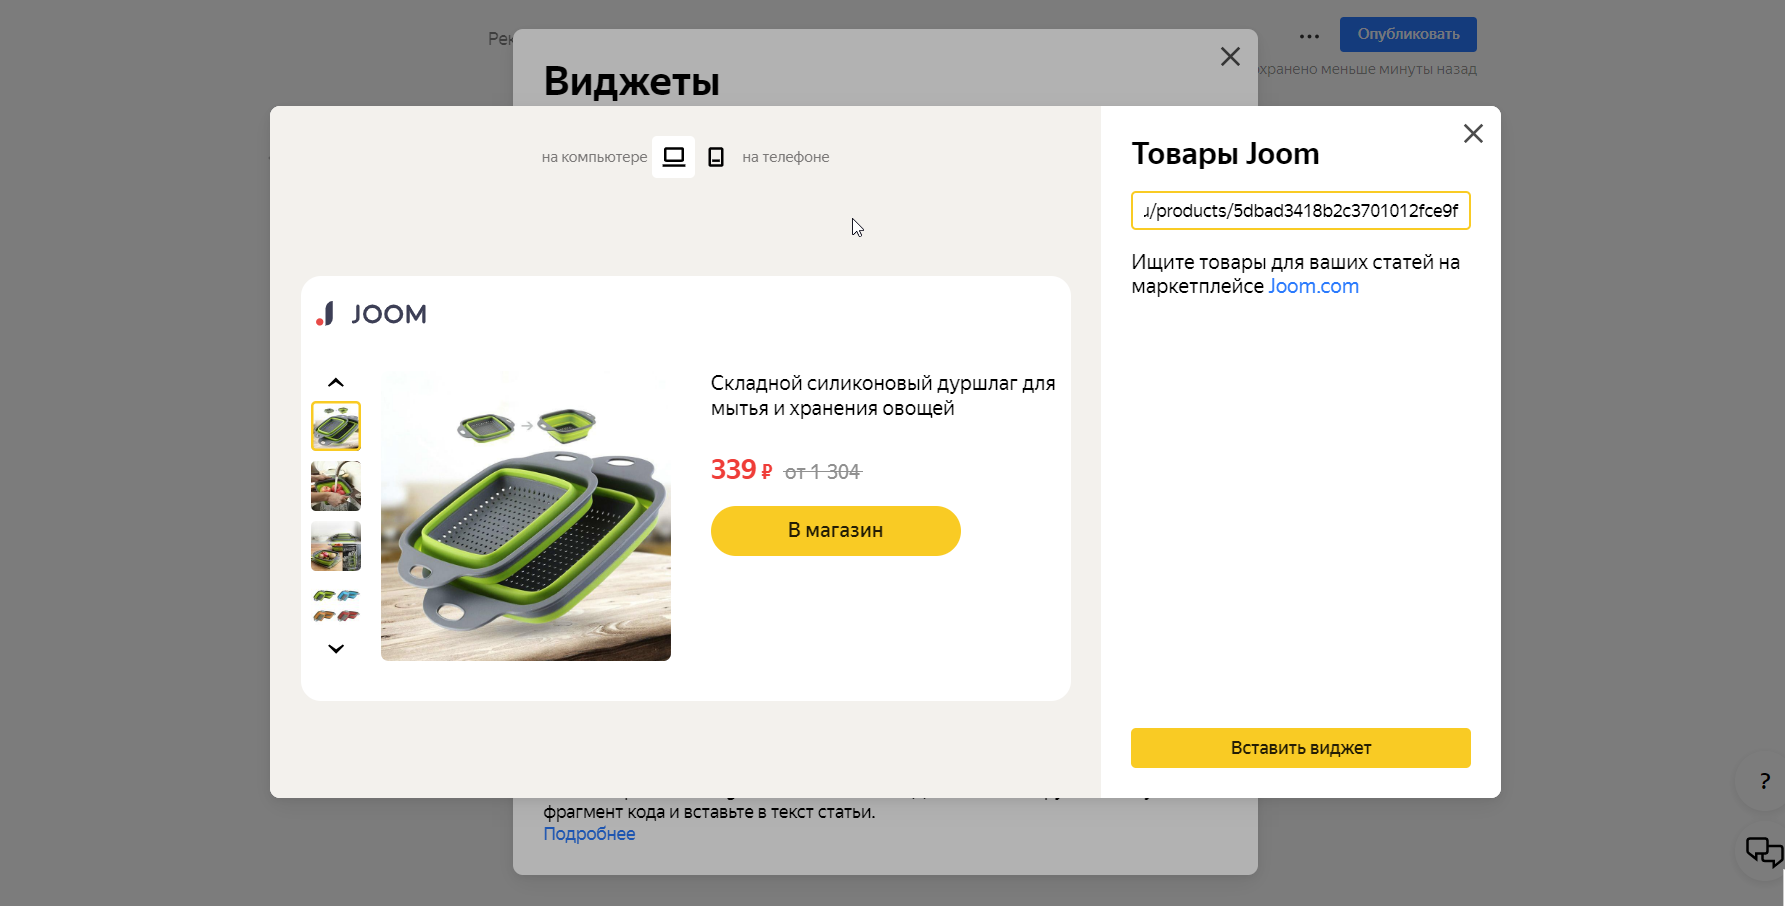Click the "Опубликовать" publish button

click(x=1408, y=35)
